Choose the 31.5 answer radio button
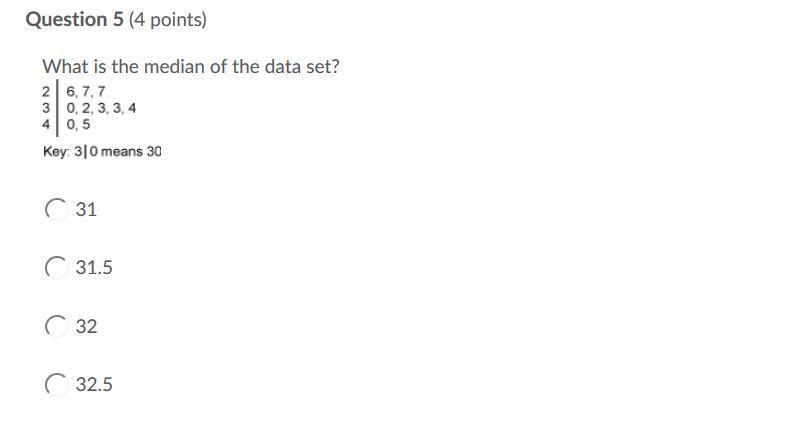This screenshot has height=421, width=802. 56,268
